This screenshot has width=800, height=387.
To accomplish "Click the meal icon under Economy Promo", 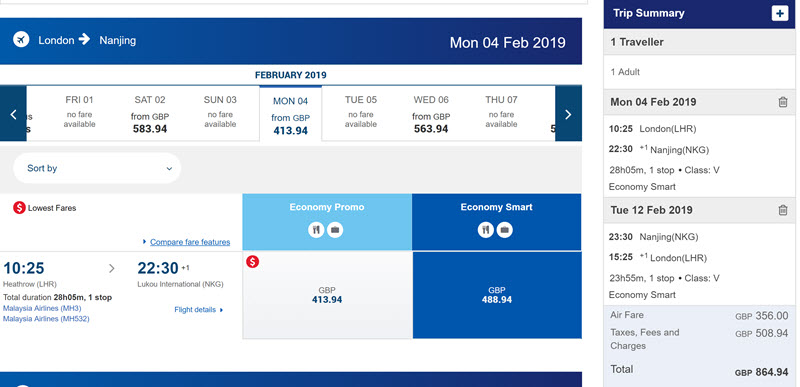I will pos(316,230).
